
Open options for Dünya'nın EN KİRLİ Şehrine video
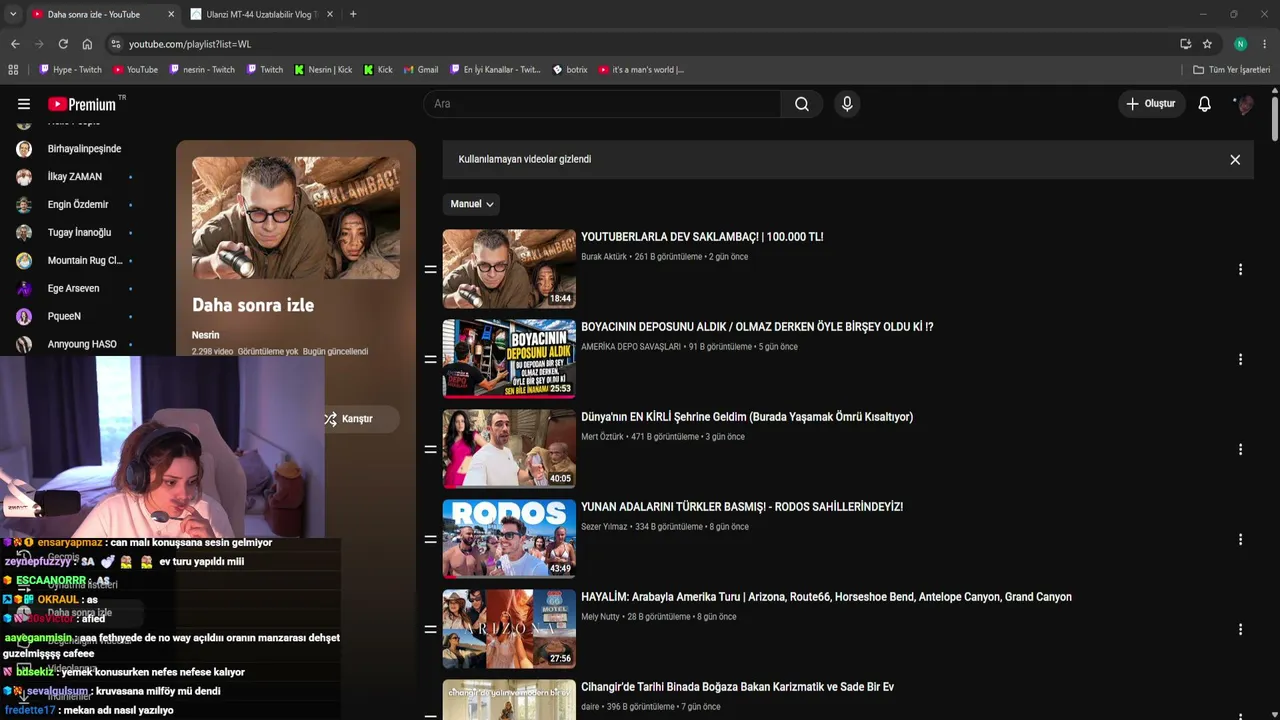[1240, 449]
